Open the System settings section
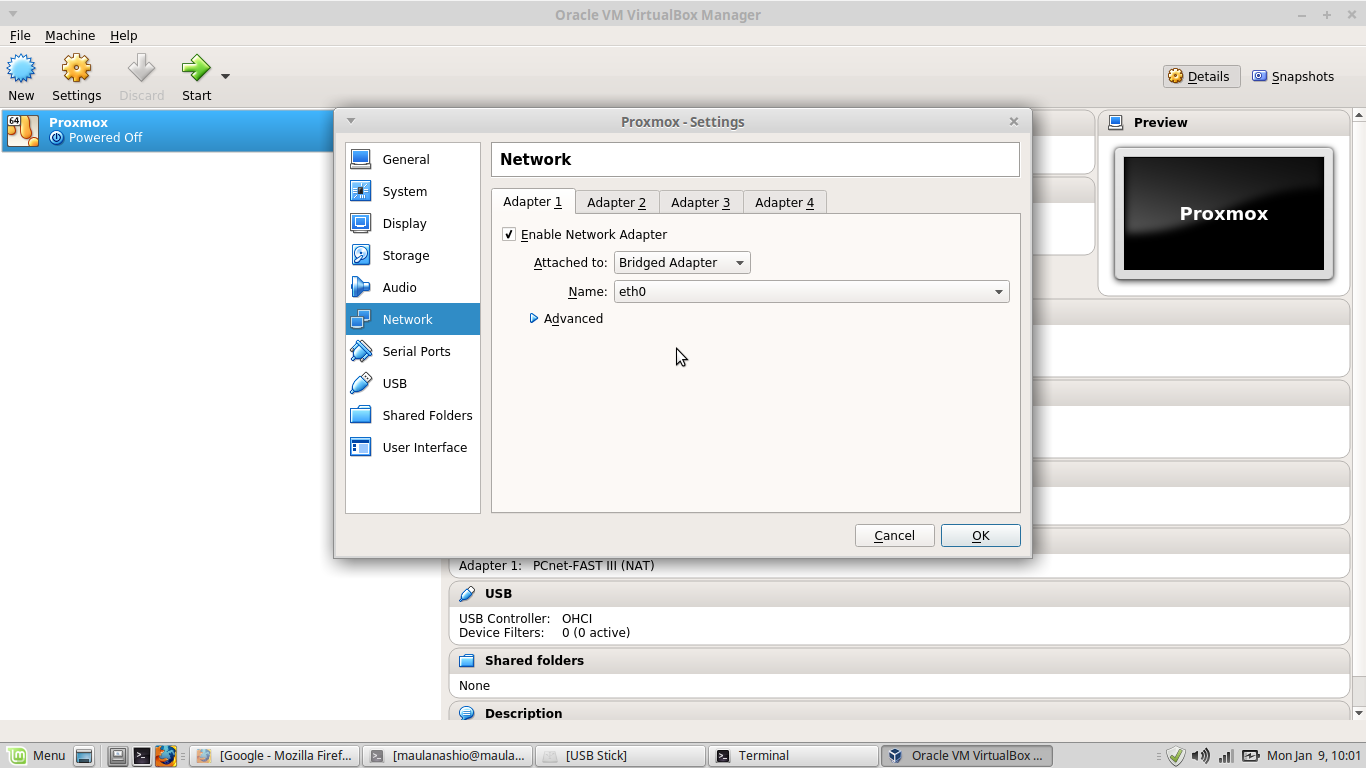This screenshot has width=1366, height=768. pos(361,191)
